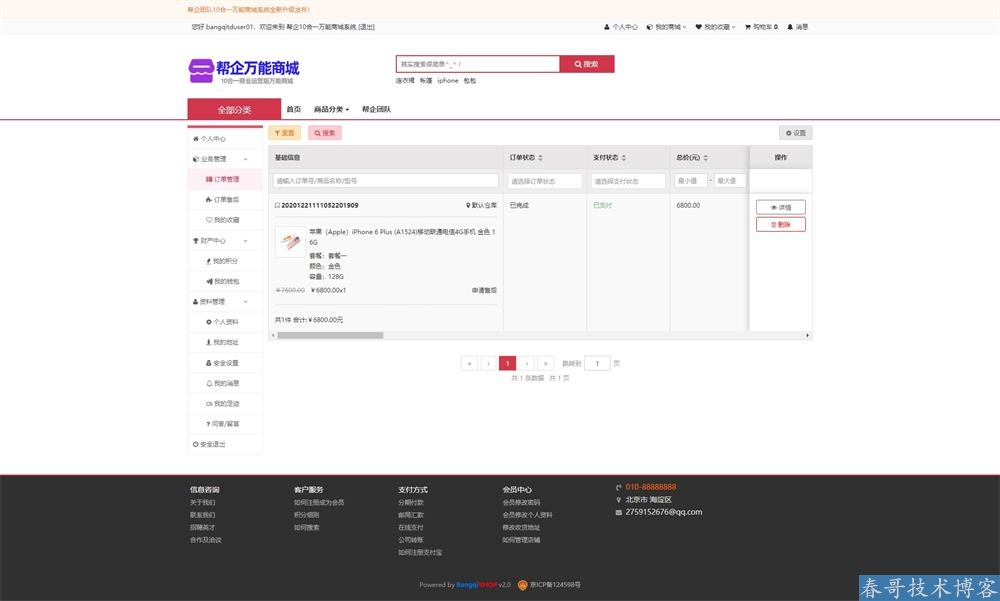Viewport: 1000px width, 601px height.
Task: Click the pink 搜索 button above table
Action: pos(325,133)
